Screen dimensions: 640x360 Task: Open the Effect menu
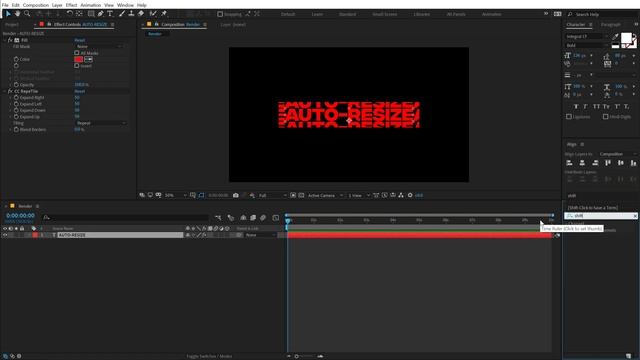coord(71,5)
